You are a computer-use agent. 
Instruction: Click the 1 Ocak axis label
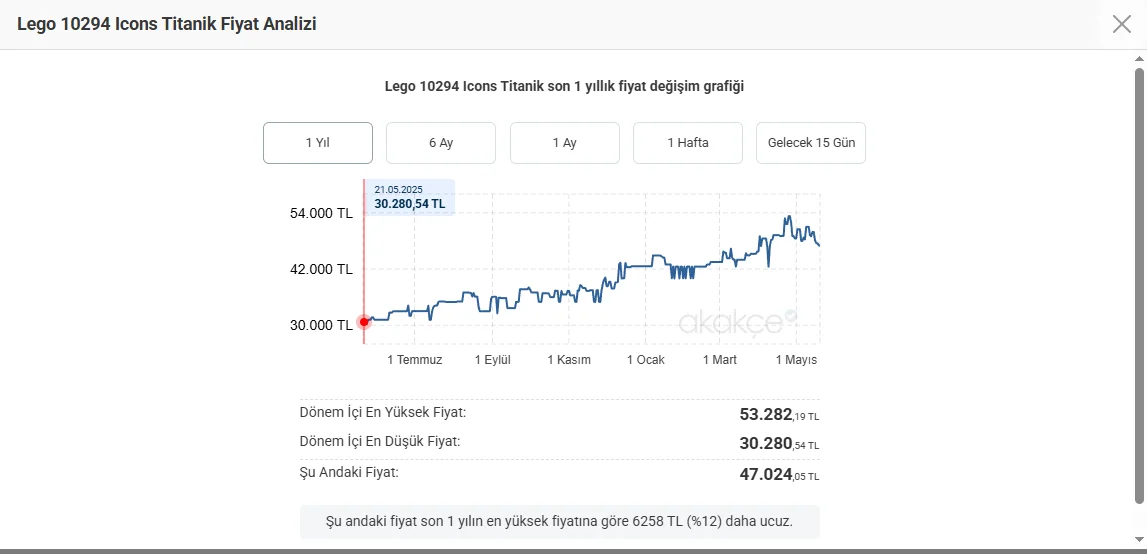tap(646, 360)
